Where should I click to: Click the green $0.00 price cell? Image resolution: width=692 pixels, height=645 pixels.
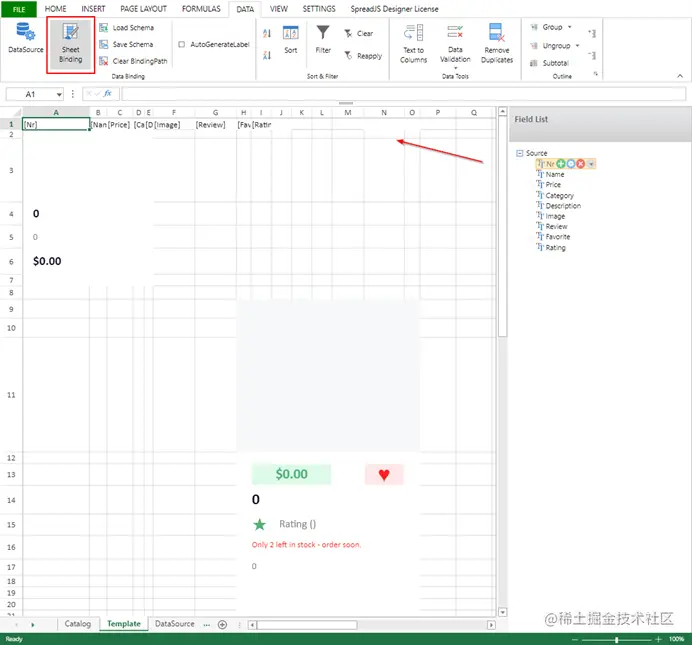tap(291, 475)
